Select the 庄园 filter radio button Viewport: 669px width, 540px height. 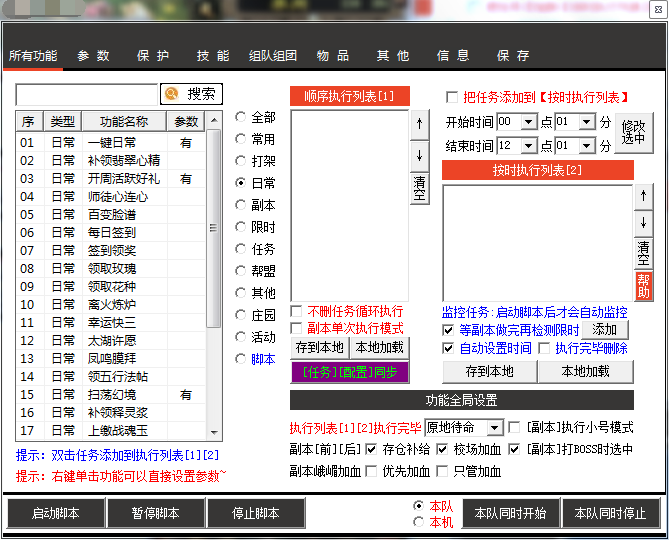[241, 315]
